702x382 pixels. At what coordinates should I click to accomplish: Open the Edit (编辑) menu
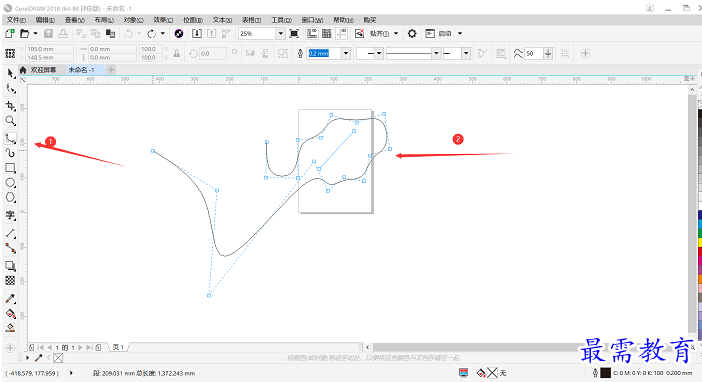[45, 20]
